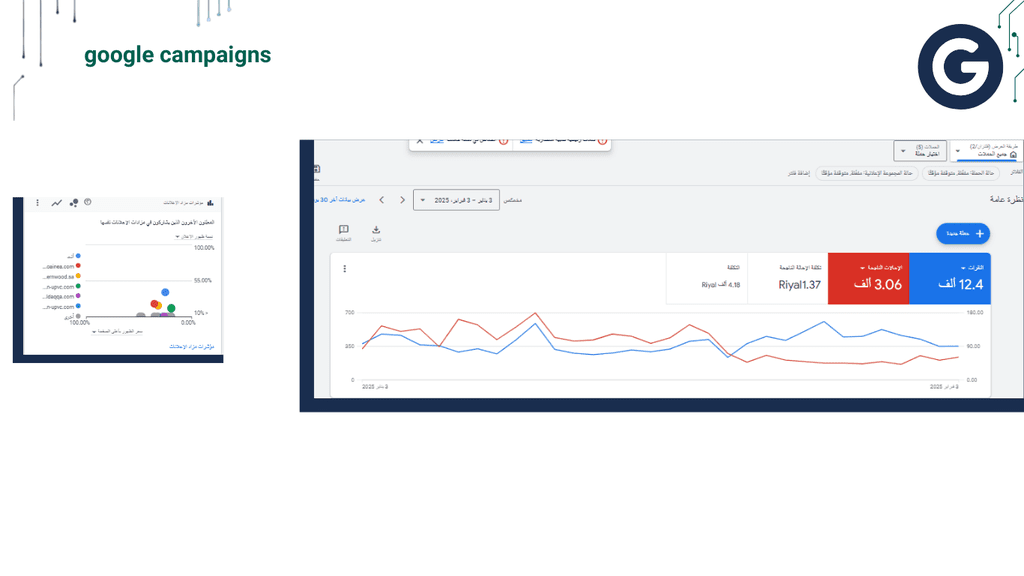The width and height of the screenshot is (1024, 576).
Task: Click the '350' label on chart left axis
Action: [349, 346]
